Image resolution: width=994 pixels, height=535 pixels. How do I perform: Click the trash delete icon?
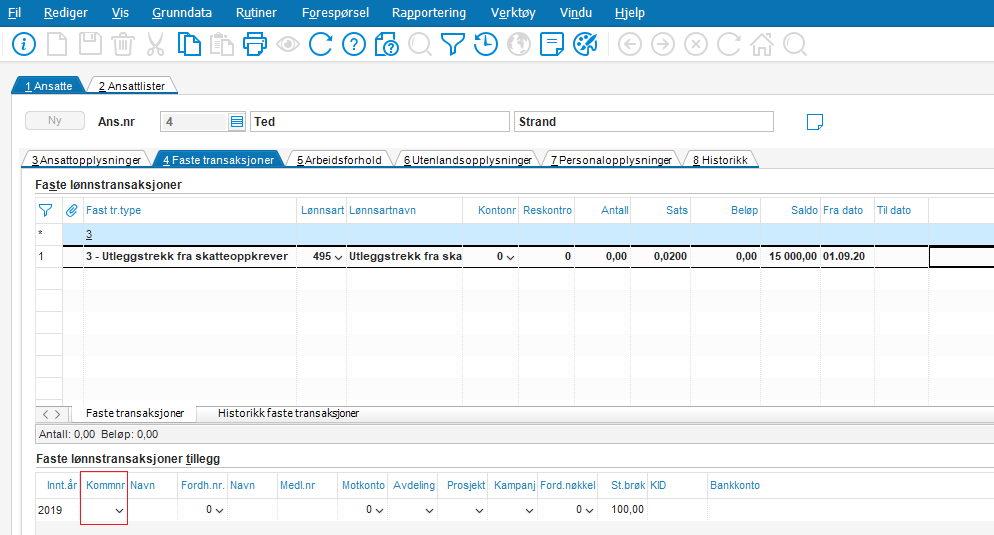[123, 44]
